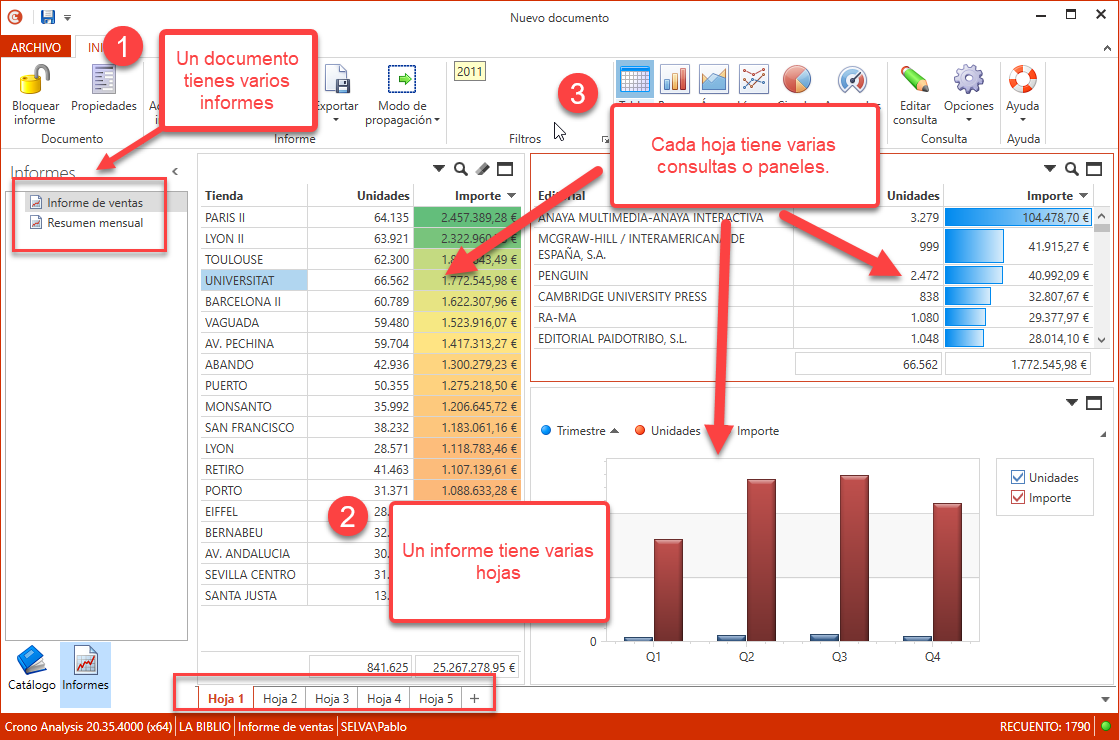Click the eraser icon in the Tienda panel header

tap(482, 169)
